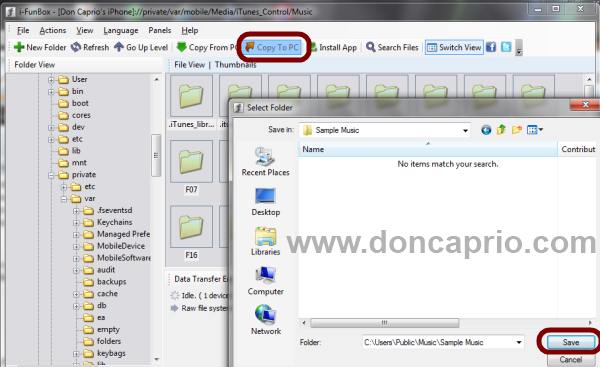Select the MobileDevice folder
The image size is (600, 367).
[121, 246]
